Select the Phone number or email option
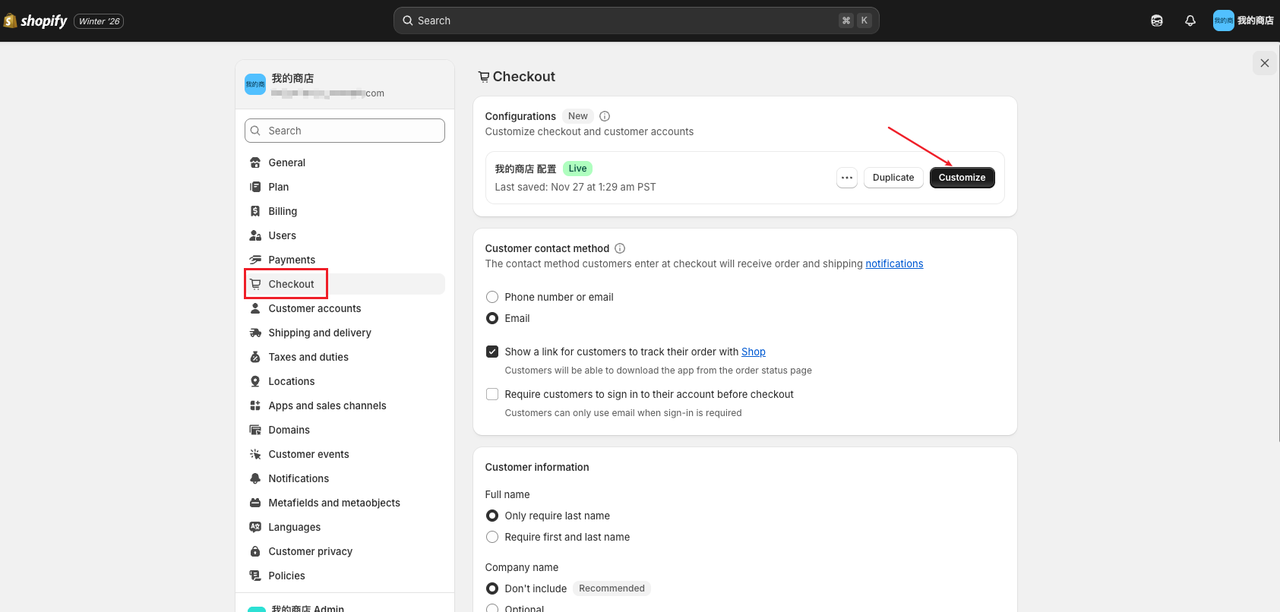Viewport: 1280px width, 612px height. pos(492,296)
